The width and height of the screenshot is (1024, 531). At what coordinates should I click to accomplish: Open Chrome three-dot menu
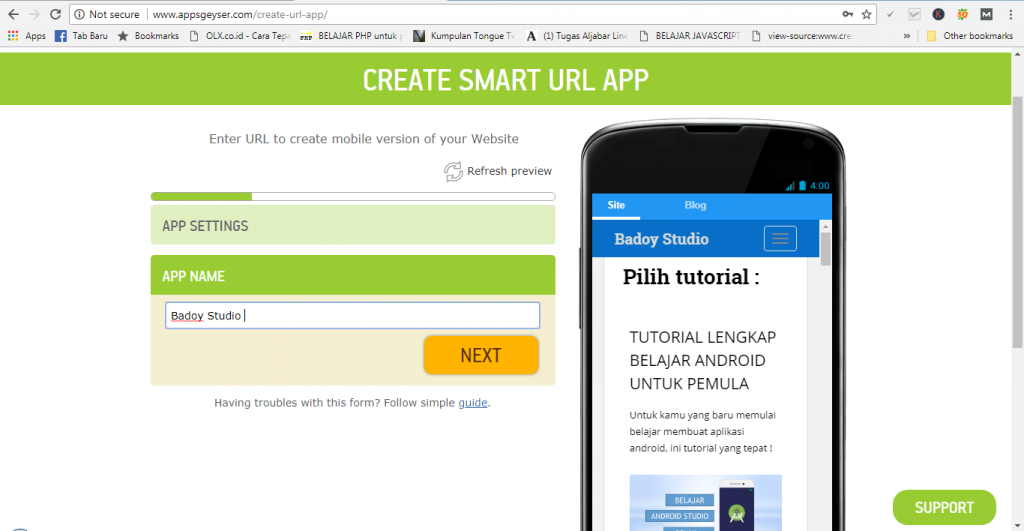1011,15
